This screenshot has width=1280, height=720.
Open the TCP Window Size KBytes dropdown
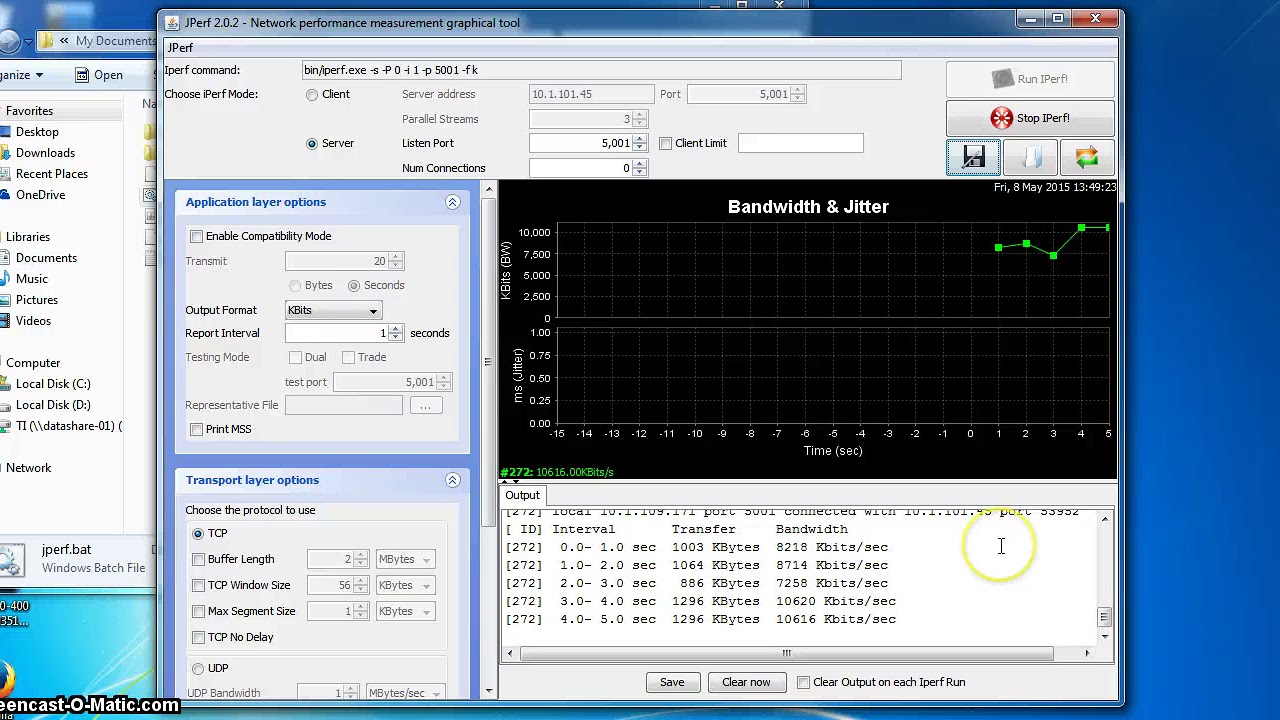coord(405,585)
